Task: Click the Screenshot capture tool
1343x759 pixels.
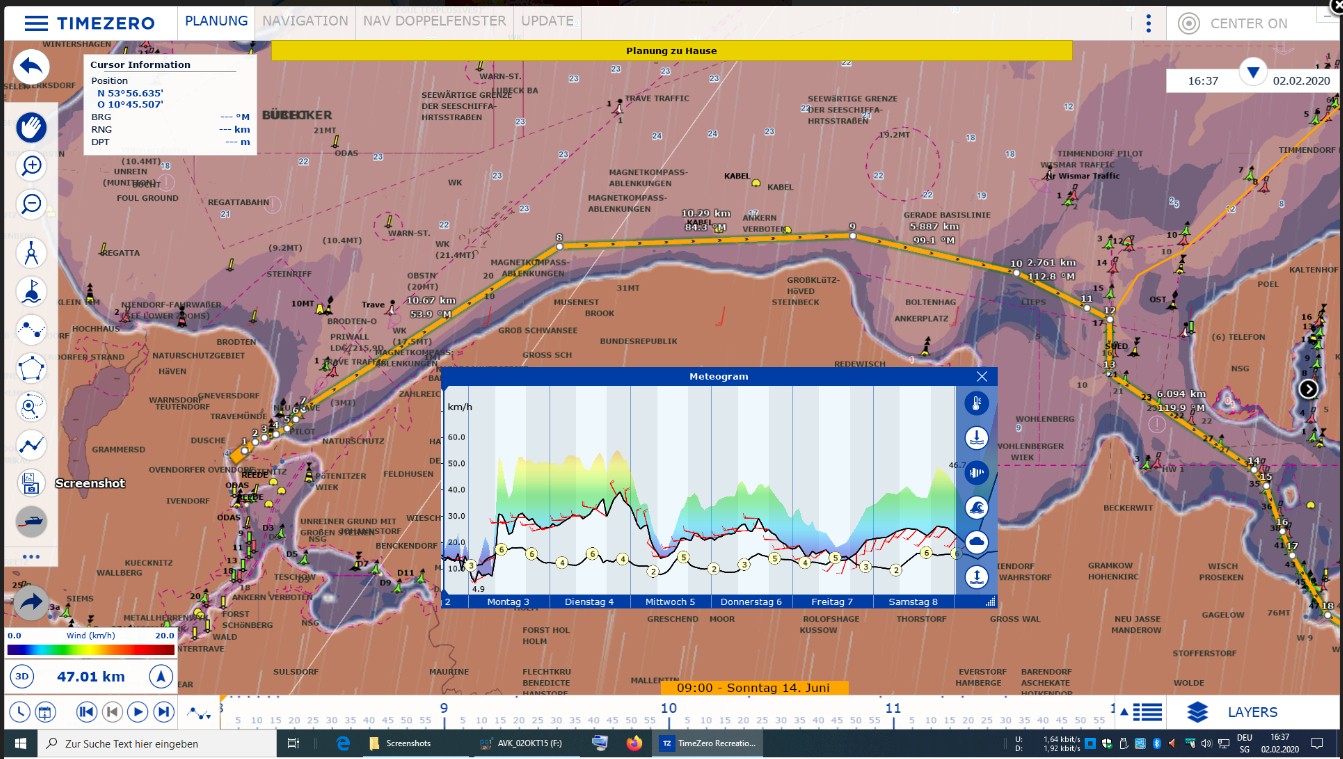Action: [31, 483]
